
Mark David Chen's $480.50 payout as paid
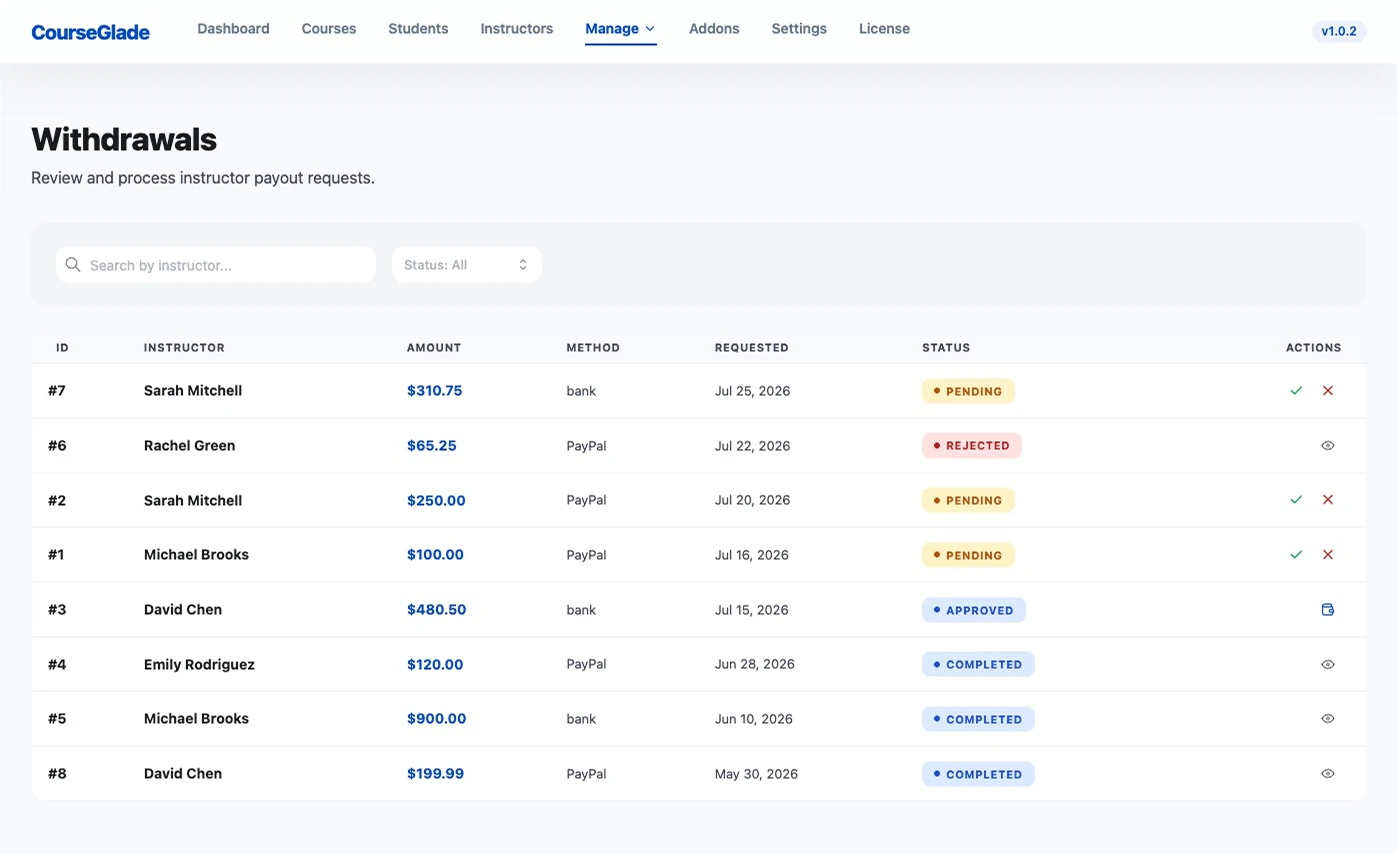tap(1328, 610)
